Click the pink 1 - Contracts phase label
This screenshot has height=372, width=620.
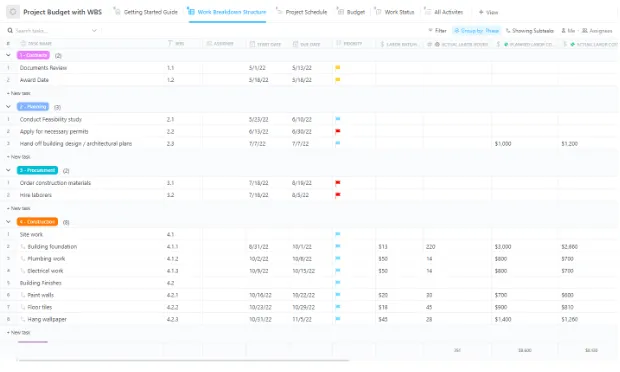click(x=33, y=55)
